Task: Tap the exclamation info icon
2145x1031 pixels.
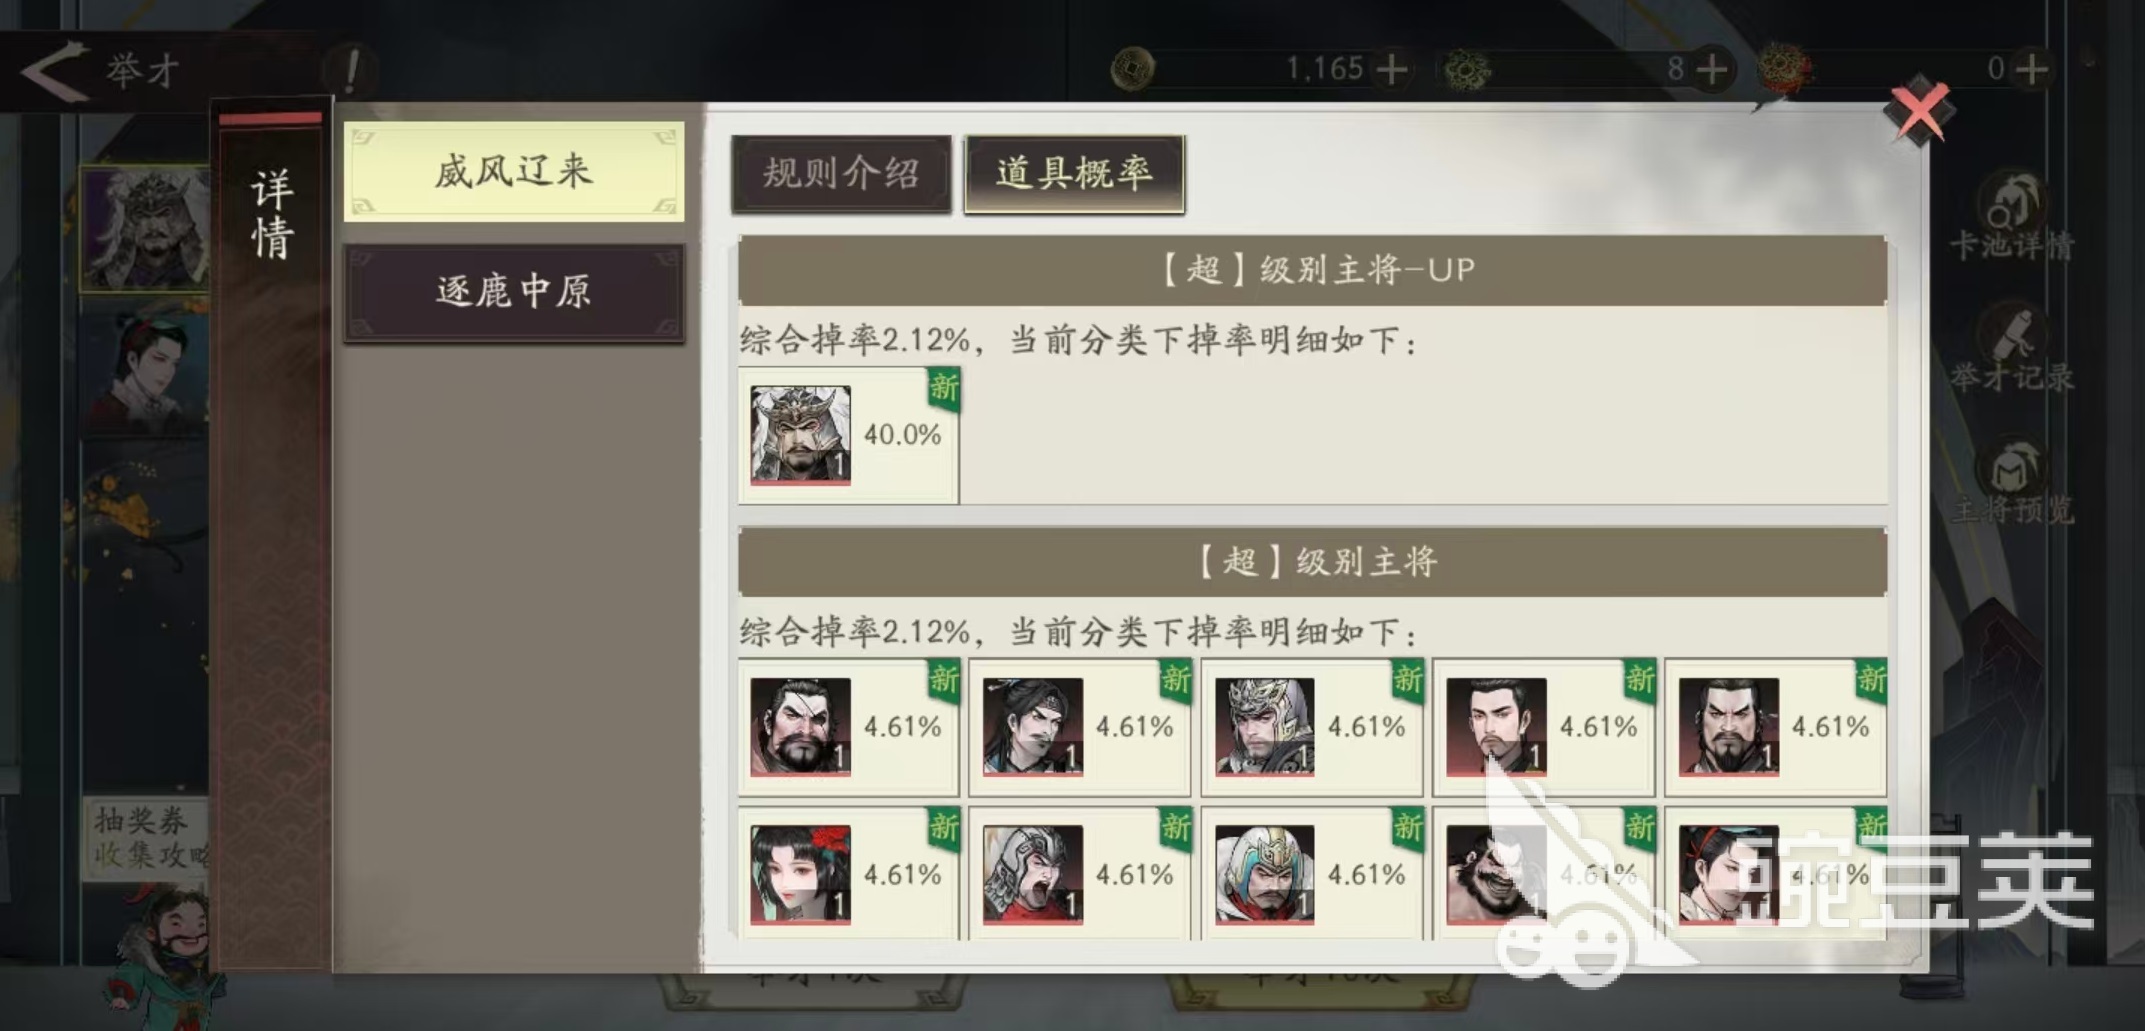Action: 351,70
